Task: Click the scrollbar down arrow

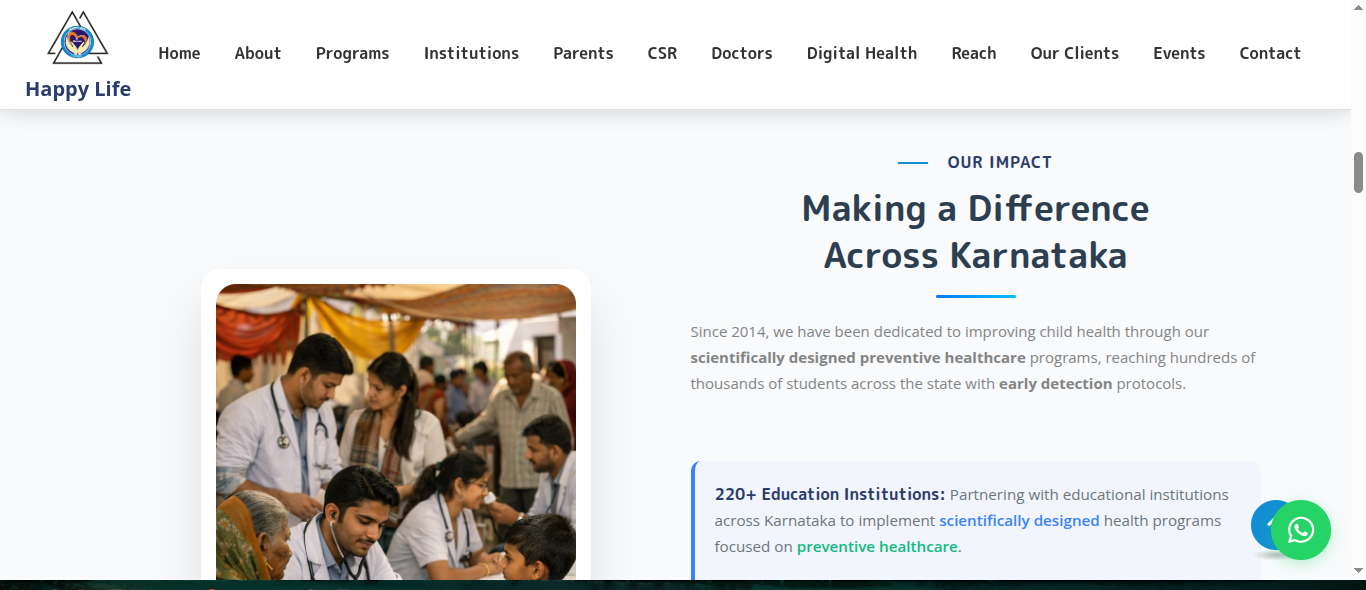Action: pyautogui.click(x=1358, y=570)
